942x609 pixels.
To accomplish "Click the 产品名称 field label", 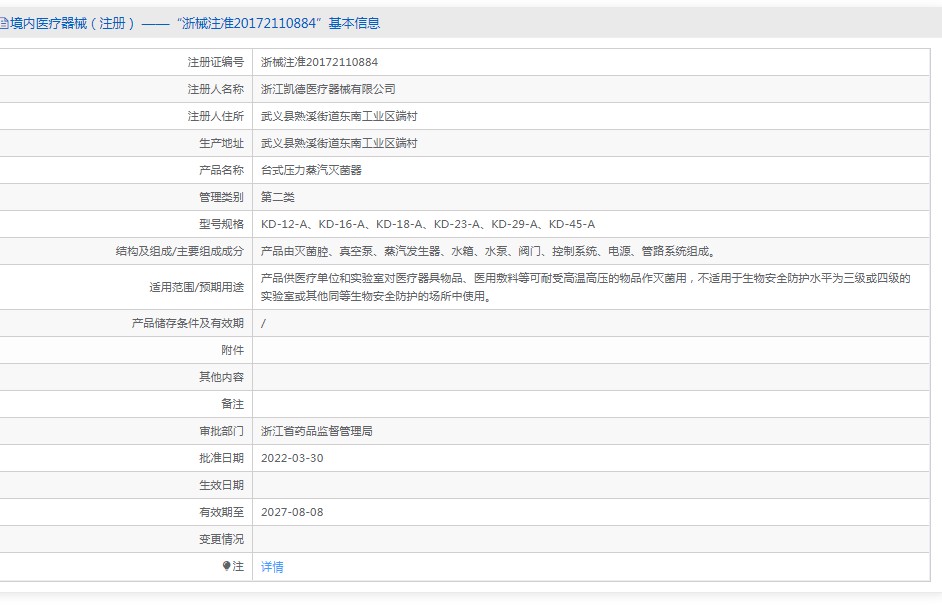I will (x=221, y=170).
